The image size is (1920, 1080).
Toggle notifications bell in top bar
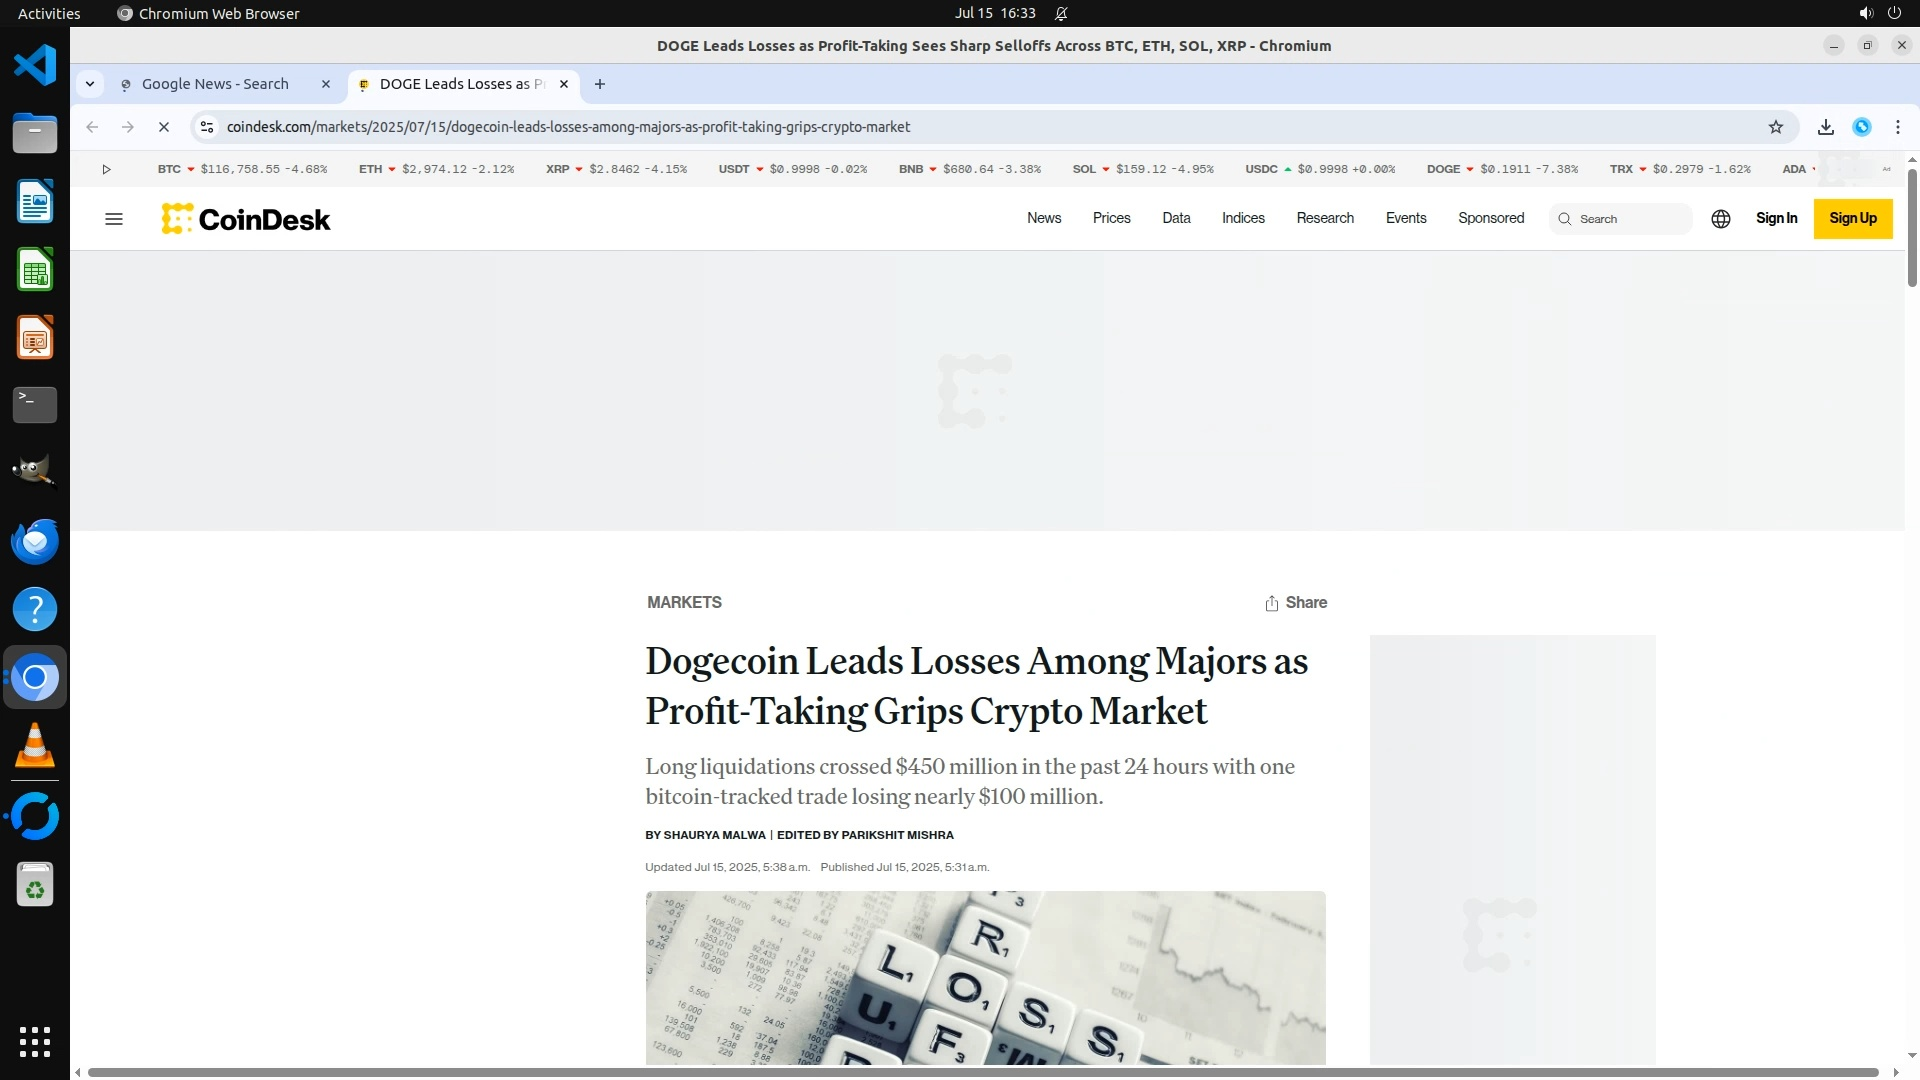[x=1061, y=14]
